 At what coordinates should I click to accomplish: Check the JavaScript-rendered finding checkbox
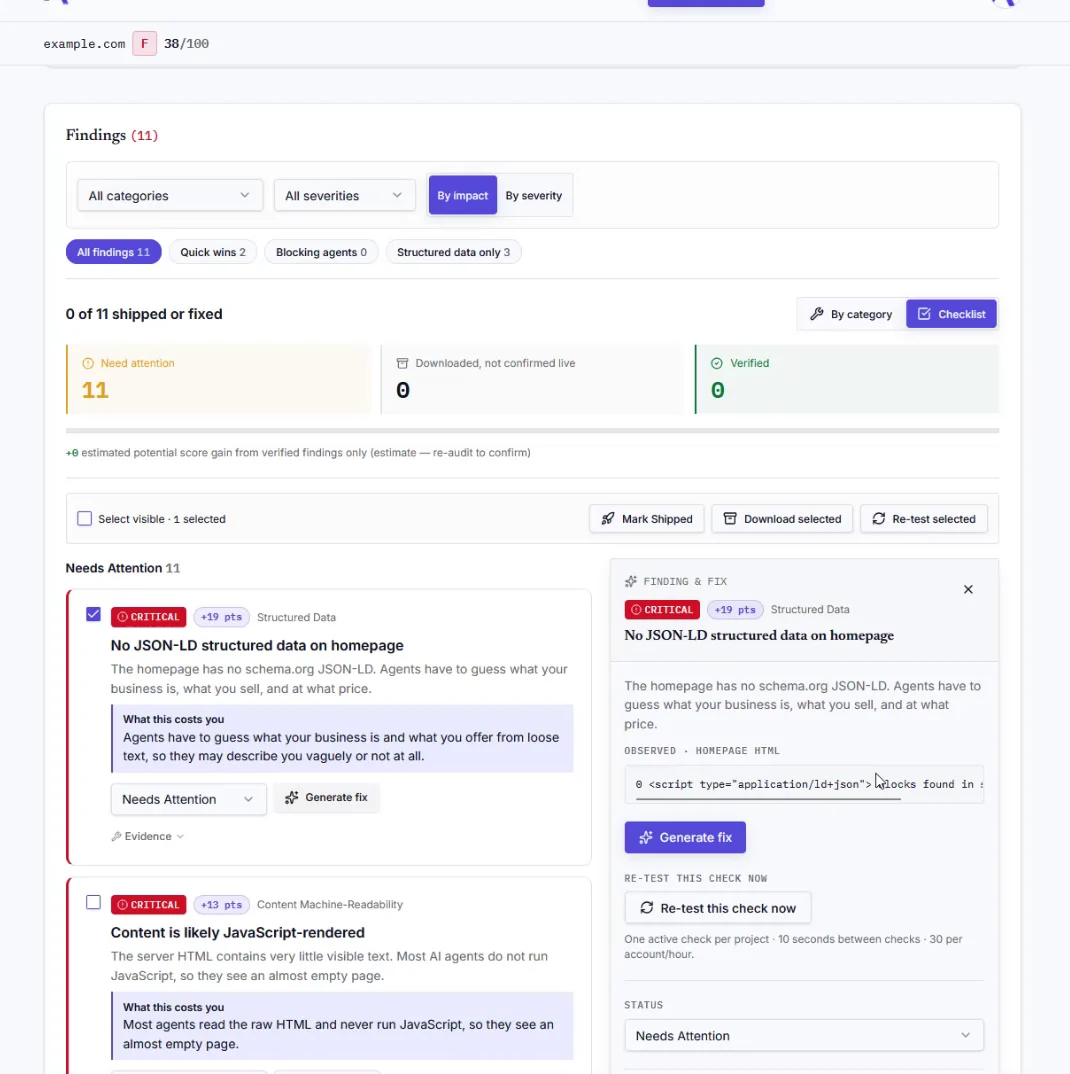[x=93, y=902]
